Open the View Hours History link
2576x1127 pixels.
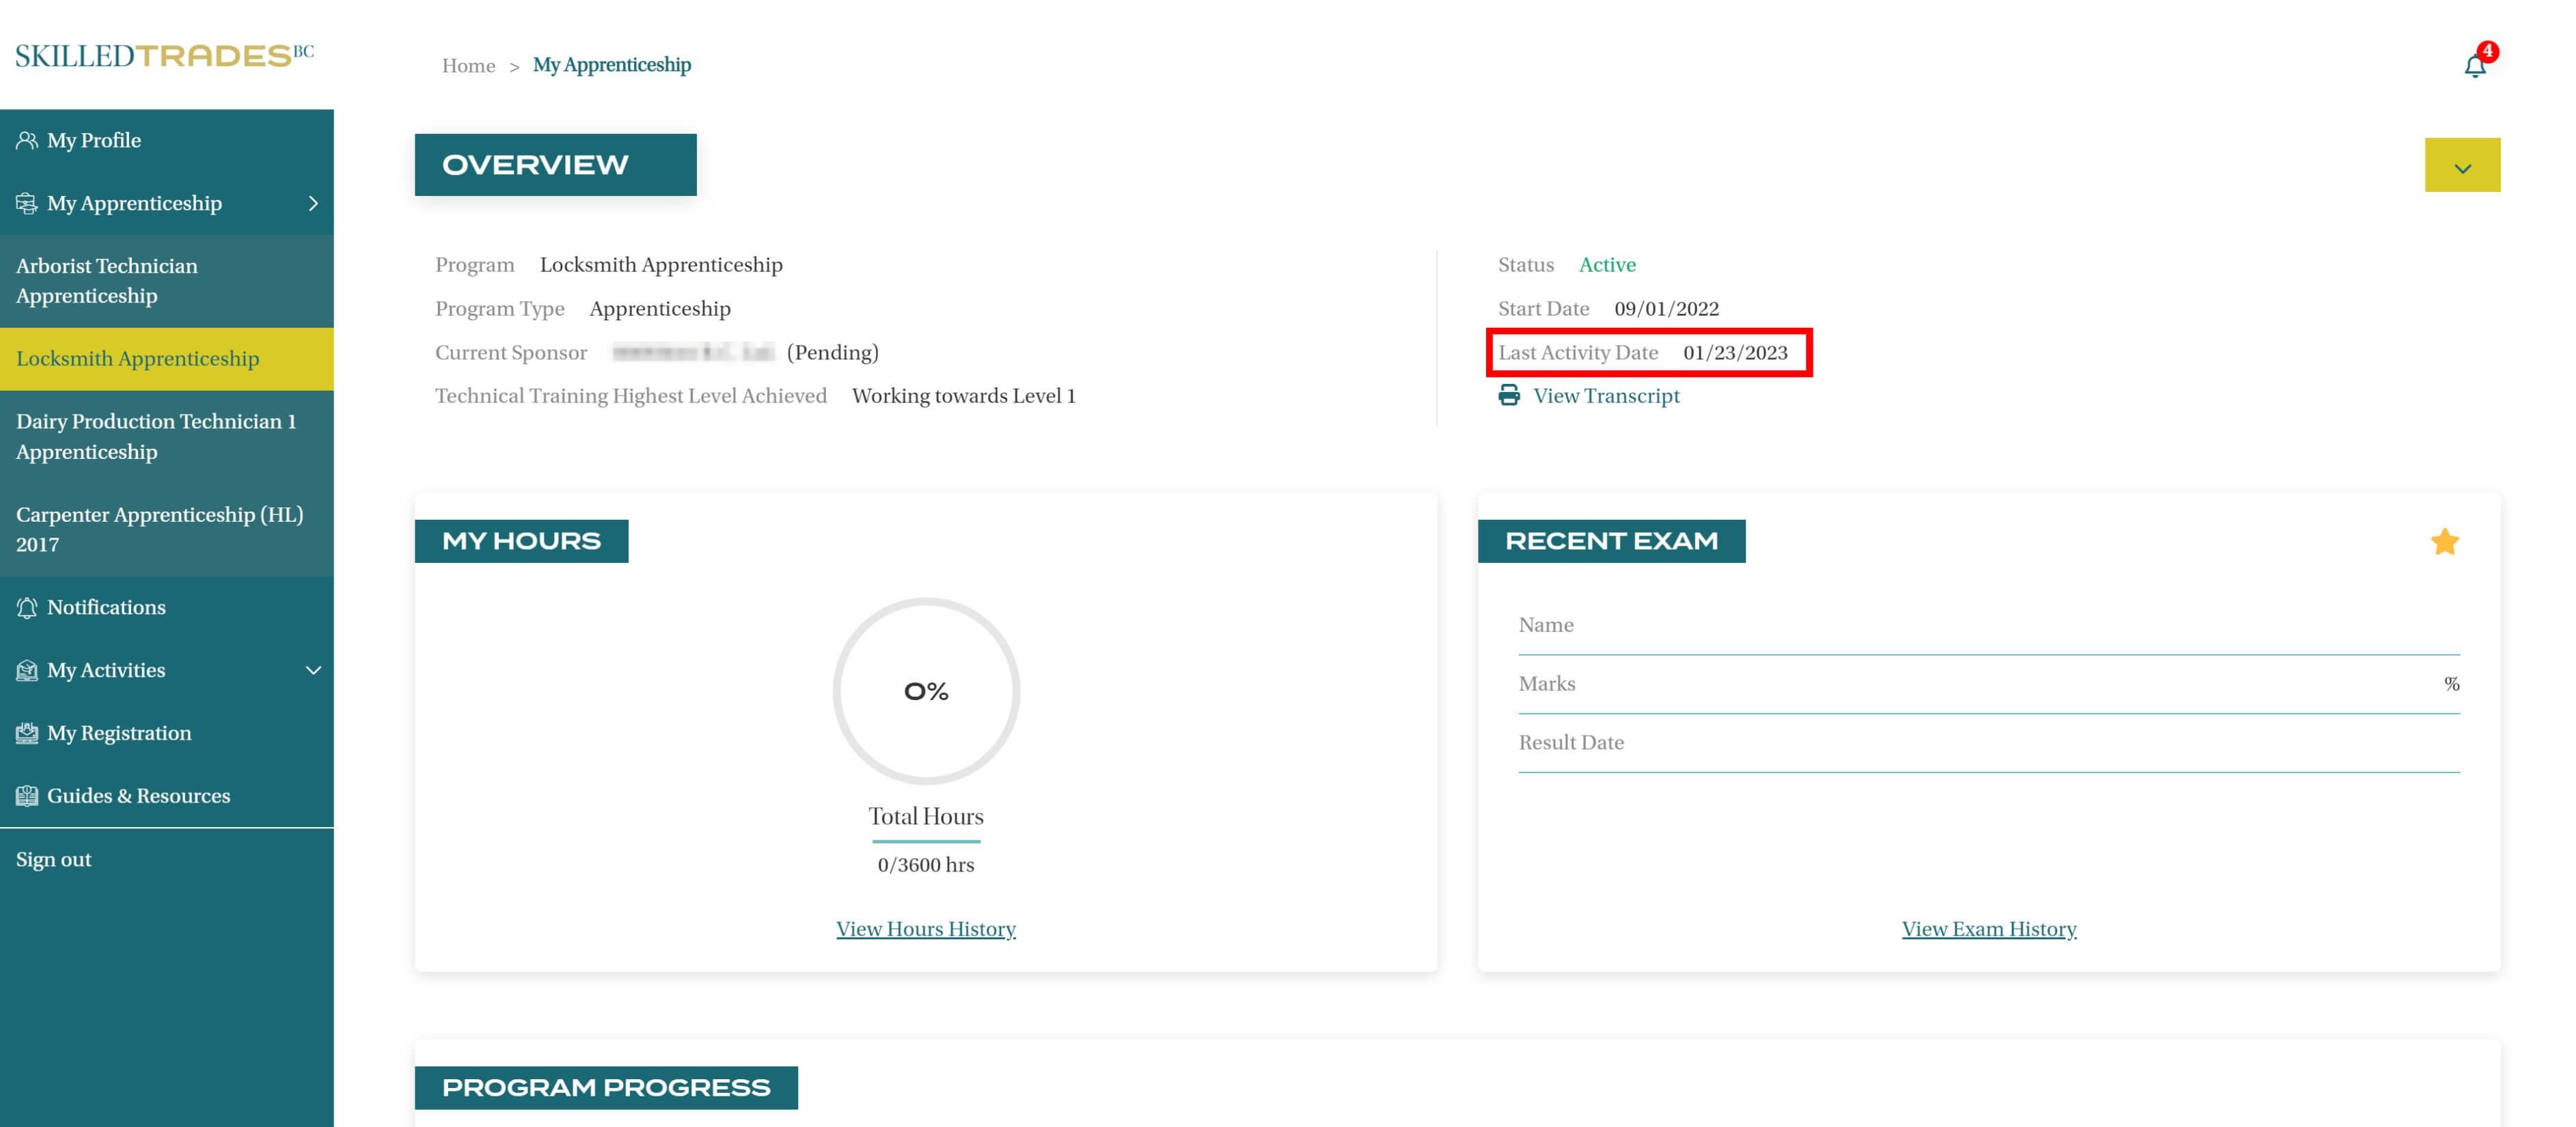point(925,929)
